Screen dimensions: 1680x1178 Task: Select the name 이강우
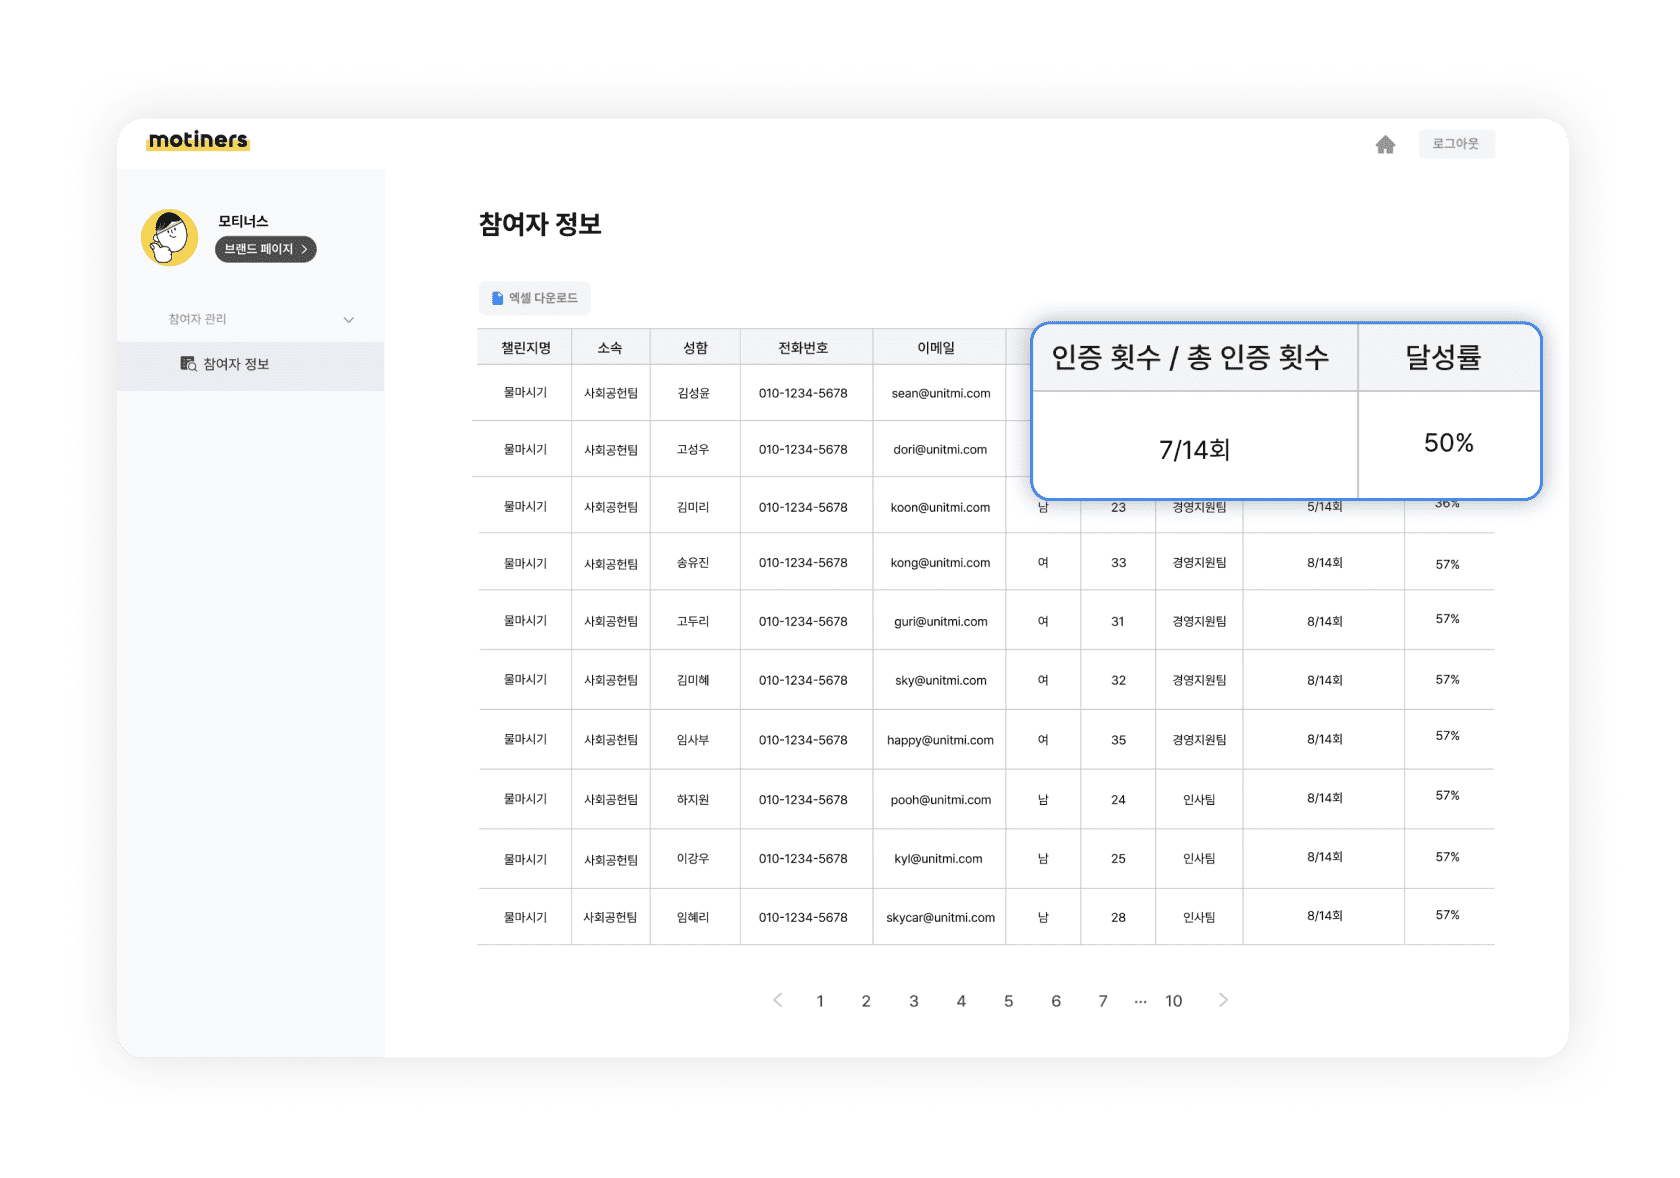pyautogui.click(x=693, y=859)
